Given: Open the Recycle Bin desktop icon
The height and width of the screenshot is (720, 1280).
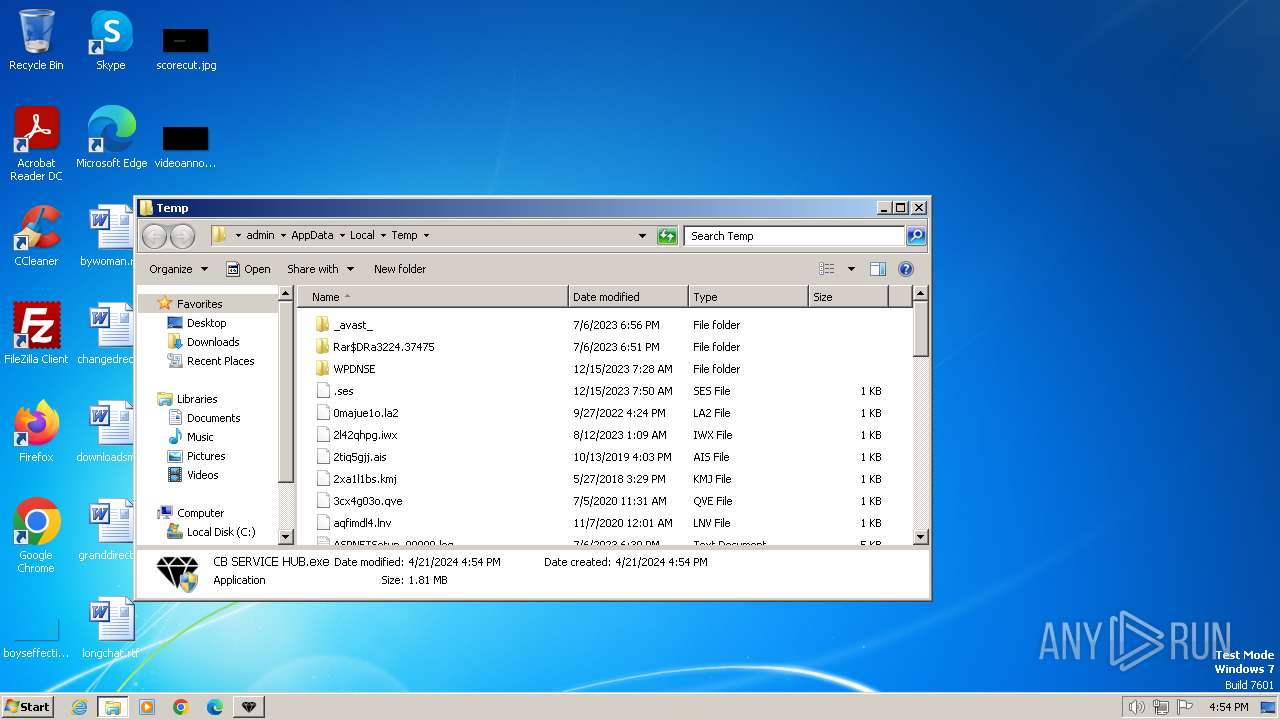Looking at the screenshot, I should click(36, 40).
